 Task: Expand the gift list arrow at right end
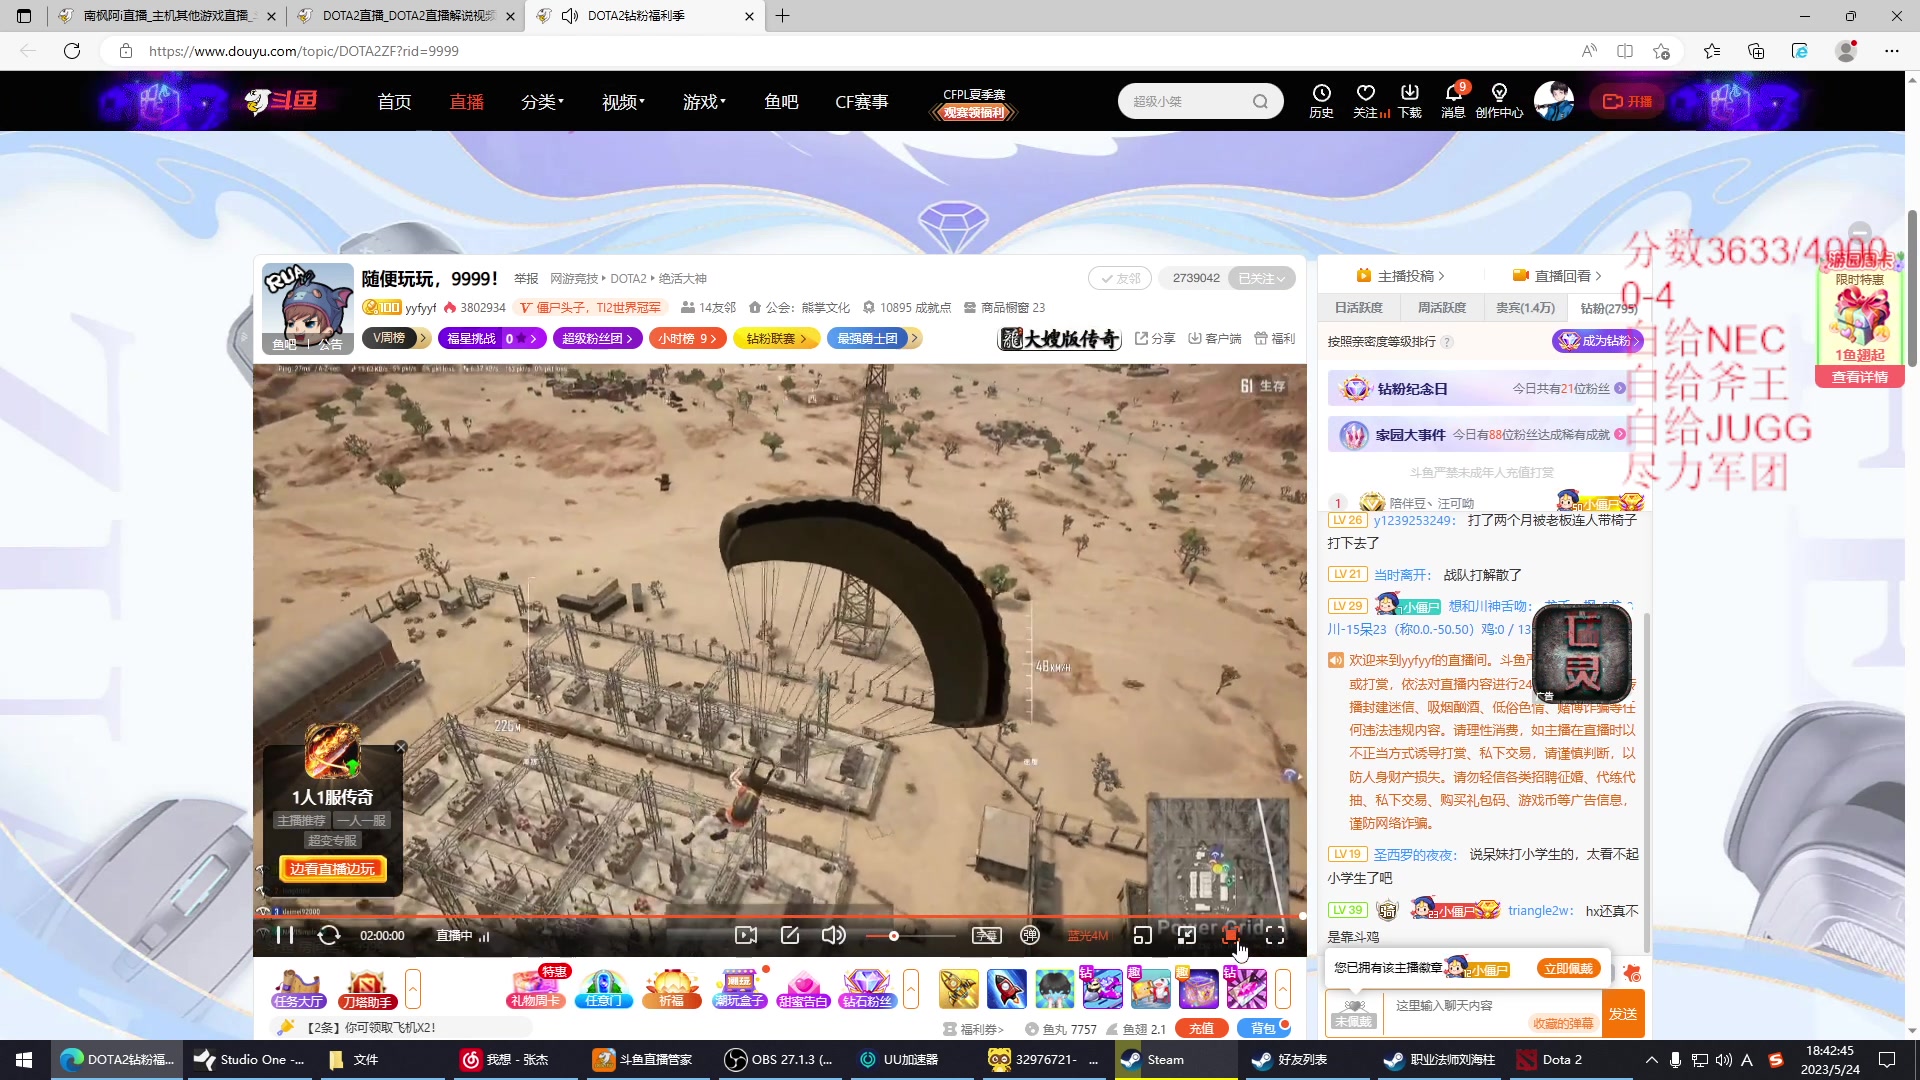[1283, 989]
